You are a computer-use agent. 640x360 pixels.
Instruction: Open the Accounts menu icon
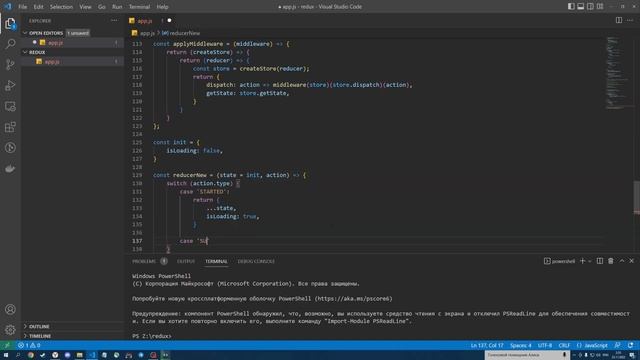point(10,309)
